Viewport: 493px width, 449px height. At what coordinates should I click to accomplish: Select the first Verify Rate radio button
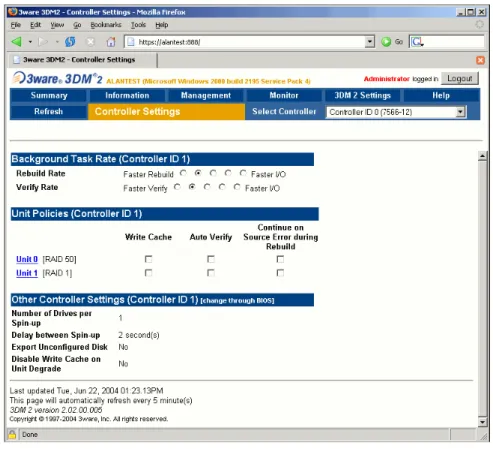177,187
